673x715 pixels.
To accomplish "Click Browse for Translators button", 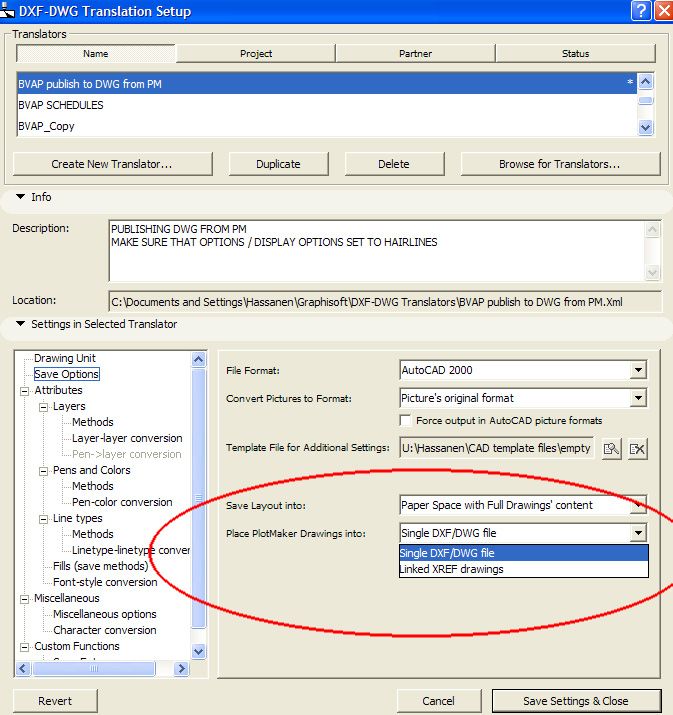I will tap(560, 164).
